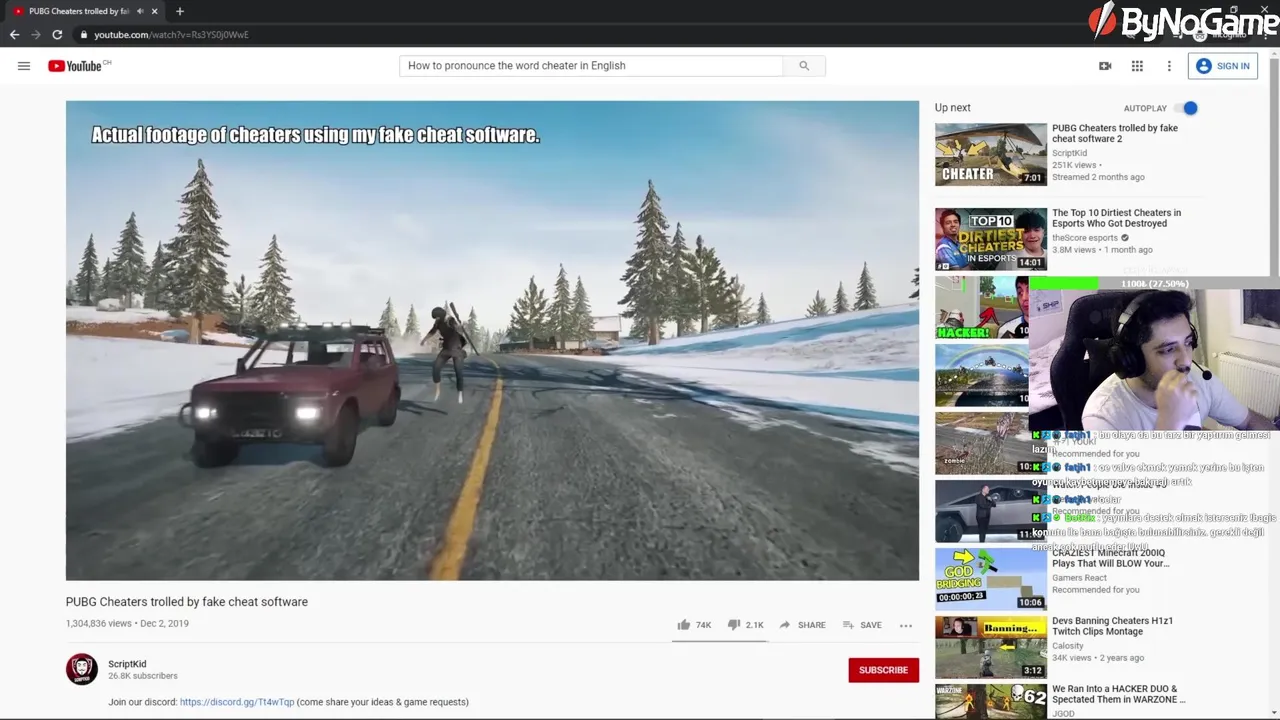
Task: Click the Gamers React channel name
Action: click(x=1079, y=578)
